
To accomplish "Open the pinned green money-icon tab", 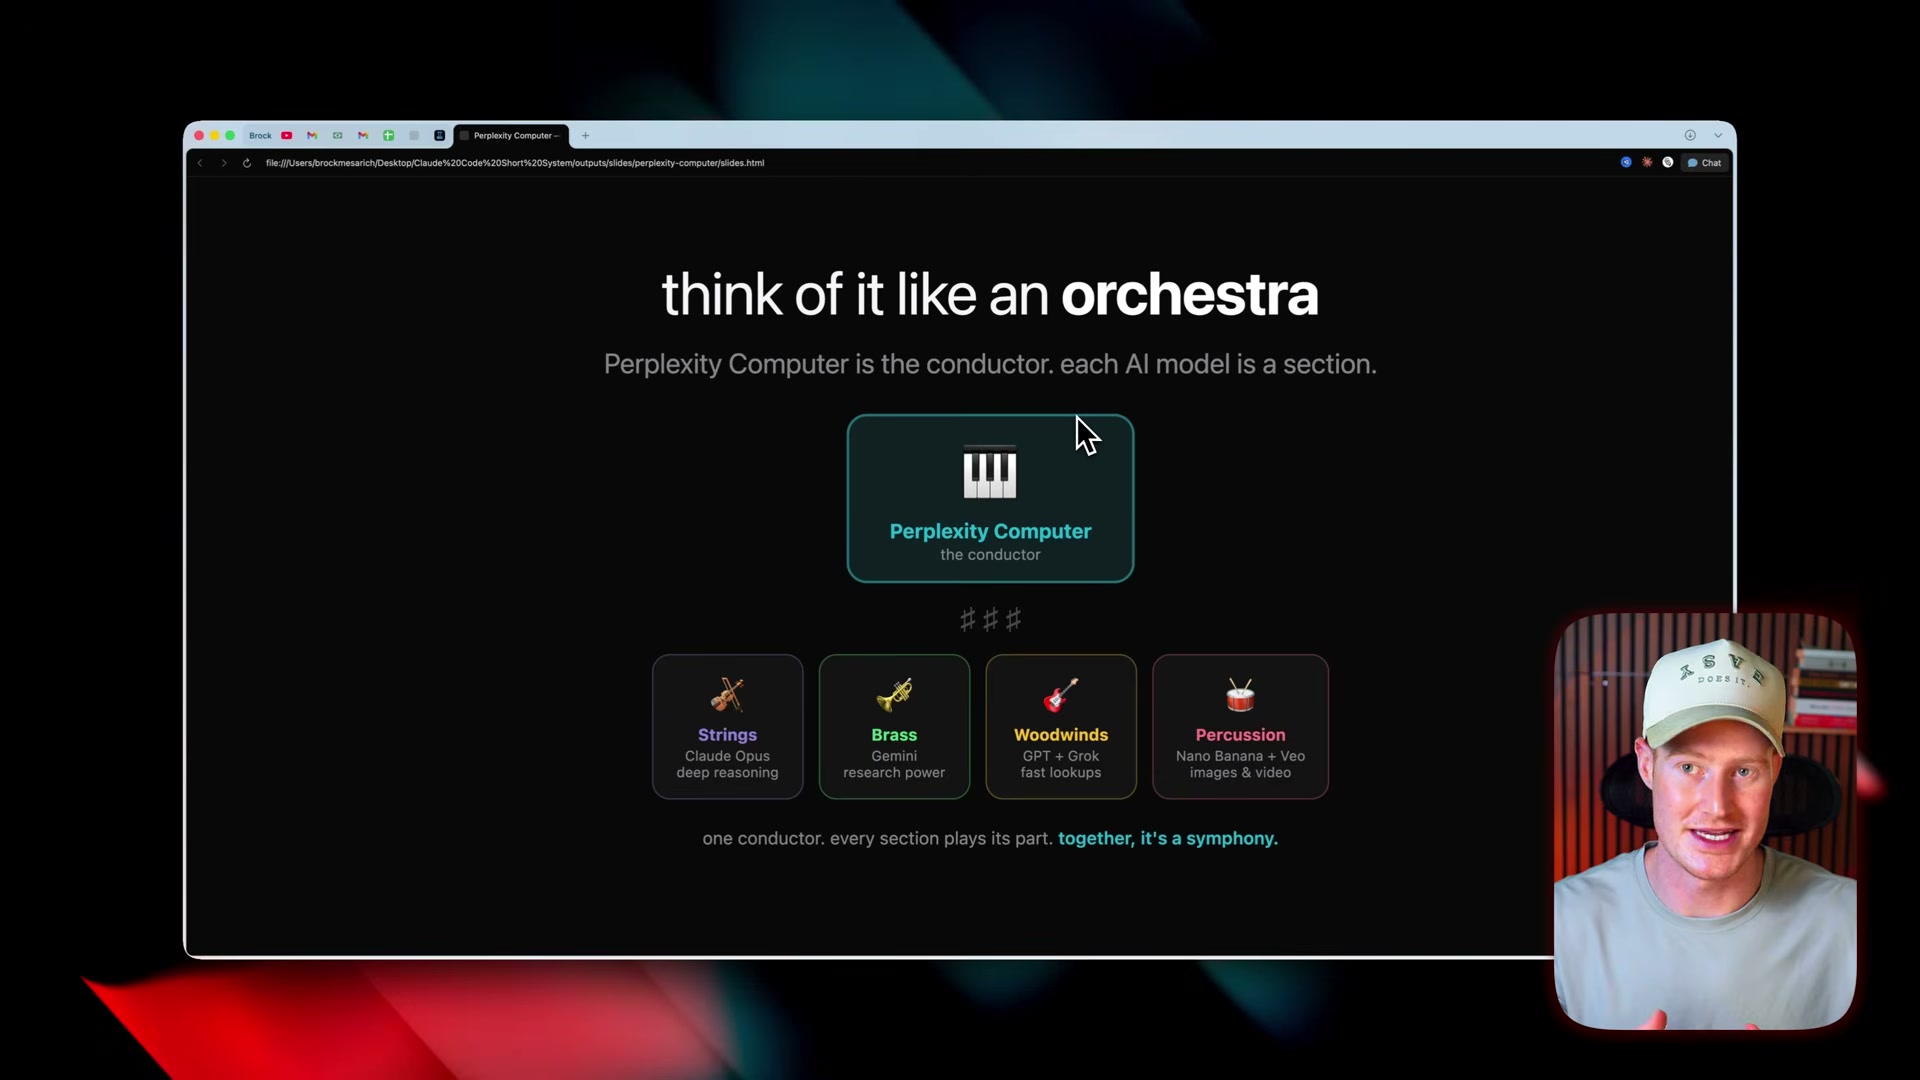I will click(x=338, y=136).
